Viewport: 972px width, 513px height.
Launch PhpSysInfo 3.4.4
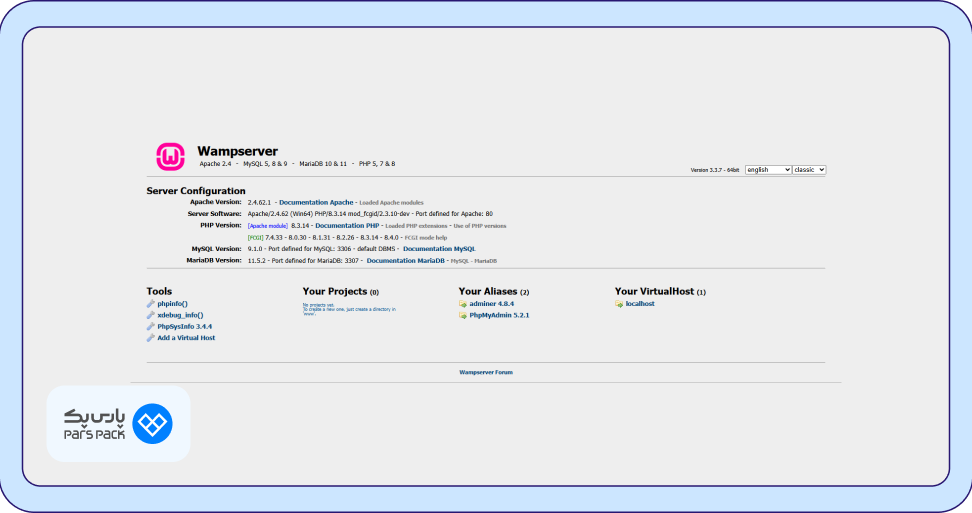pyautogui.click(x=185, y=327)
